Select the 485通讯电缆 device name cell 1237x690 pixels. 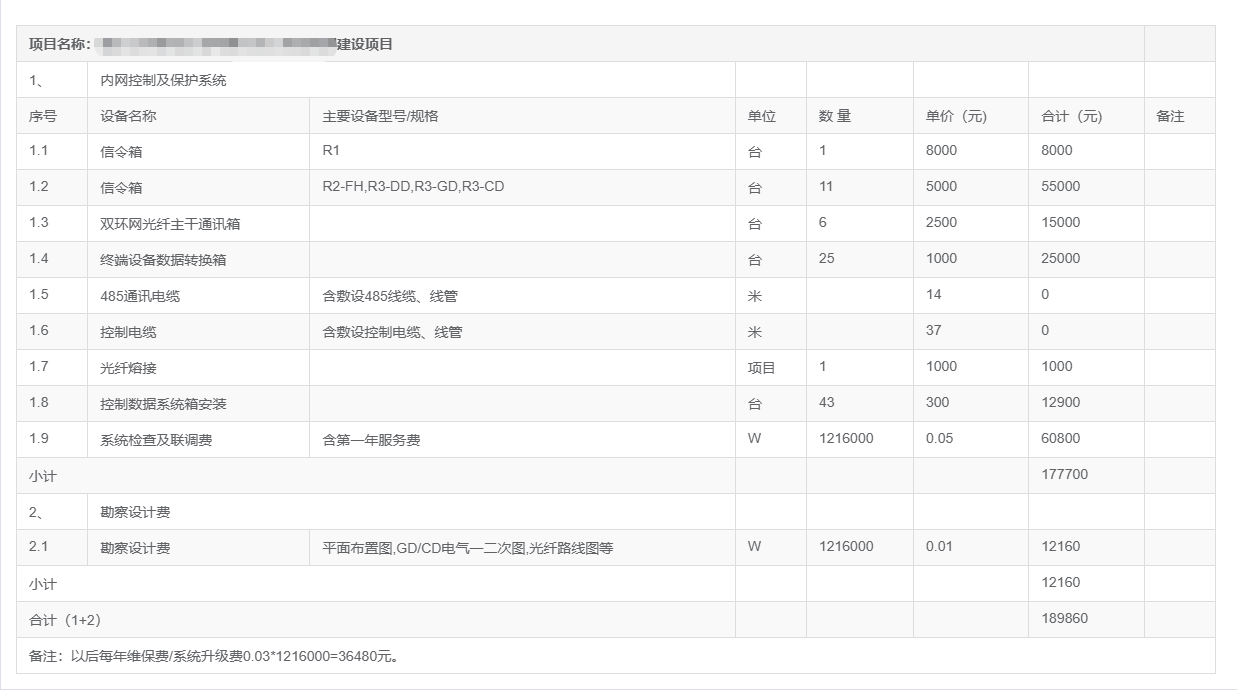[140, 296]
